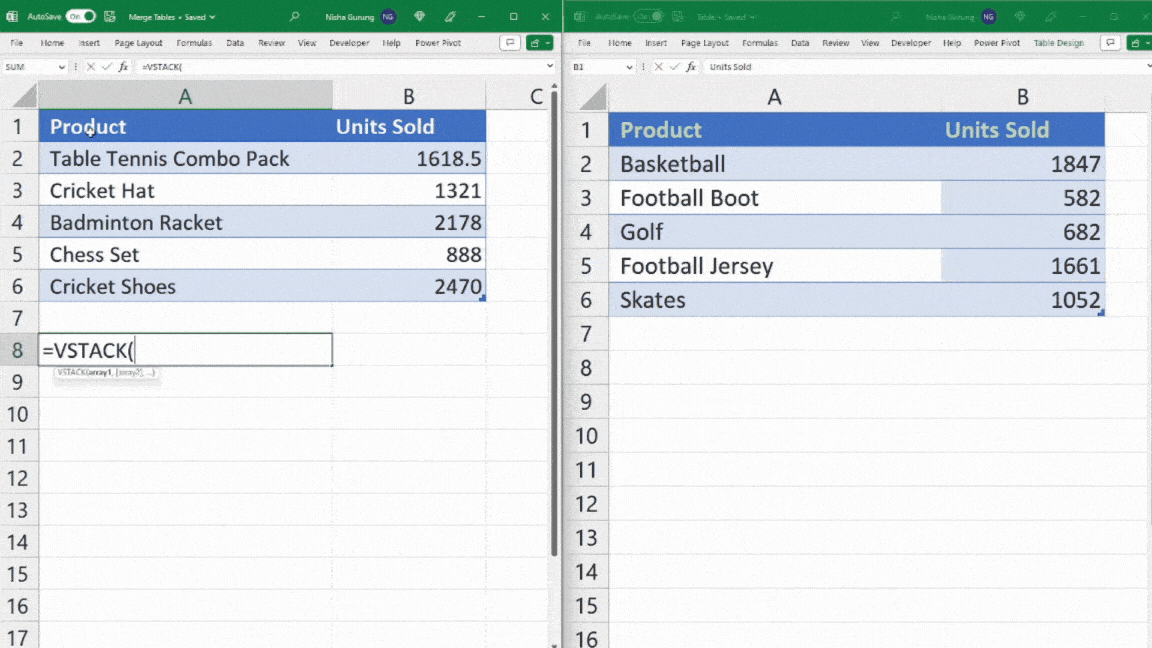Open the Search in the Excel title bar
Screen dimensions: 1152x648
pos(292,16)
